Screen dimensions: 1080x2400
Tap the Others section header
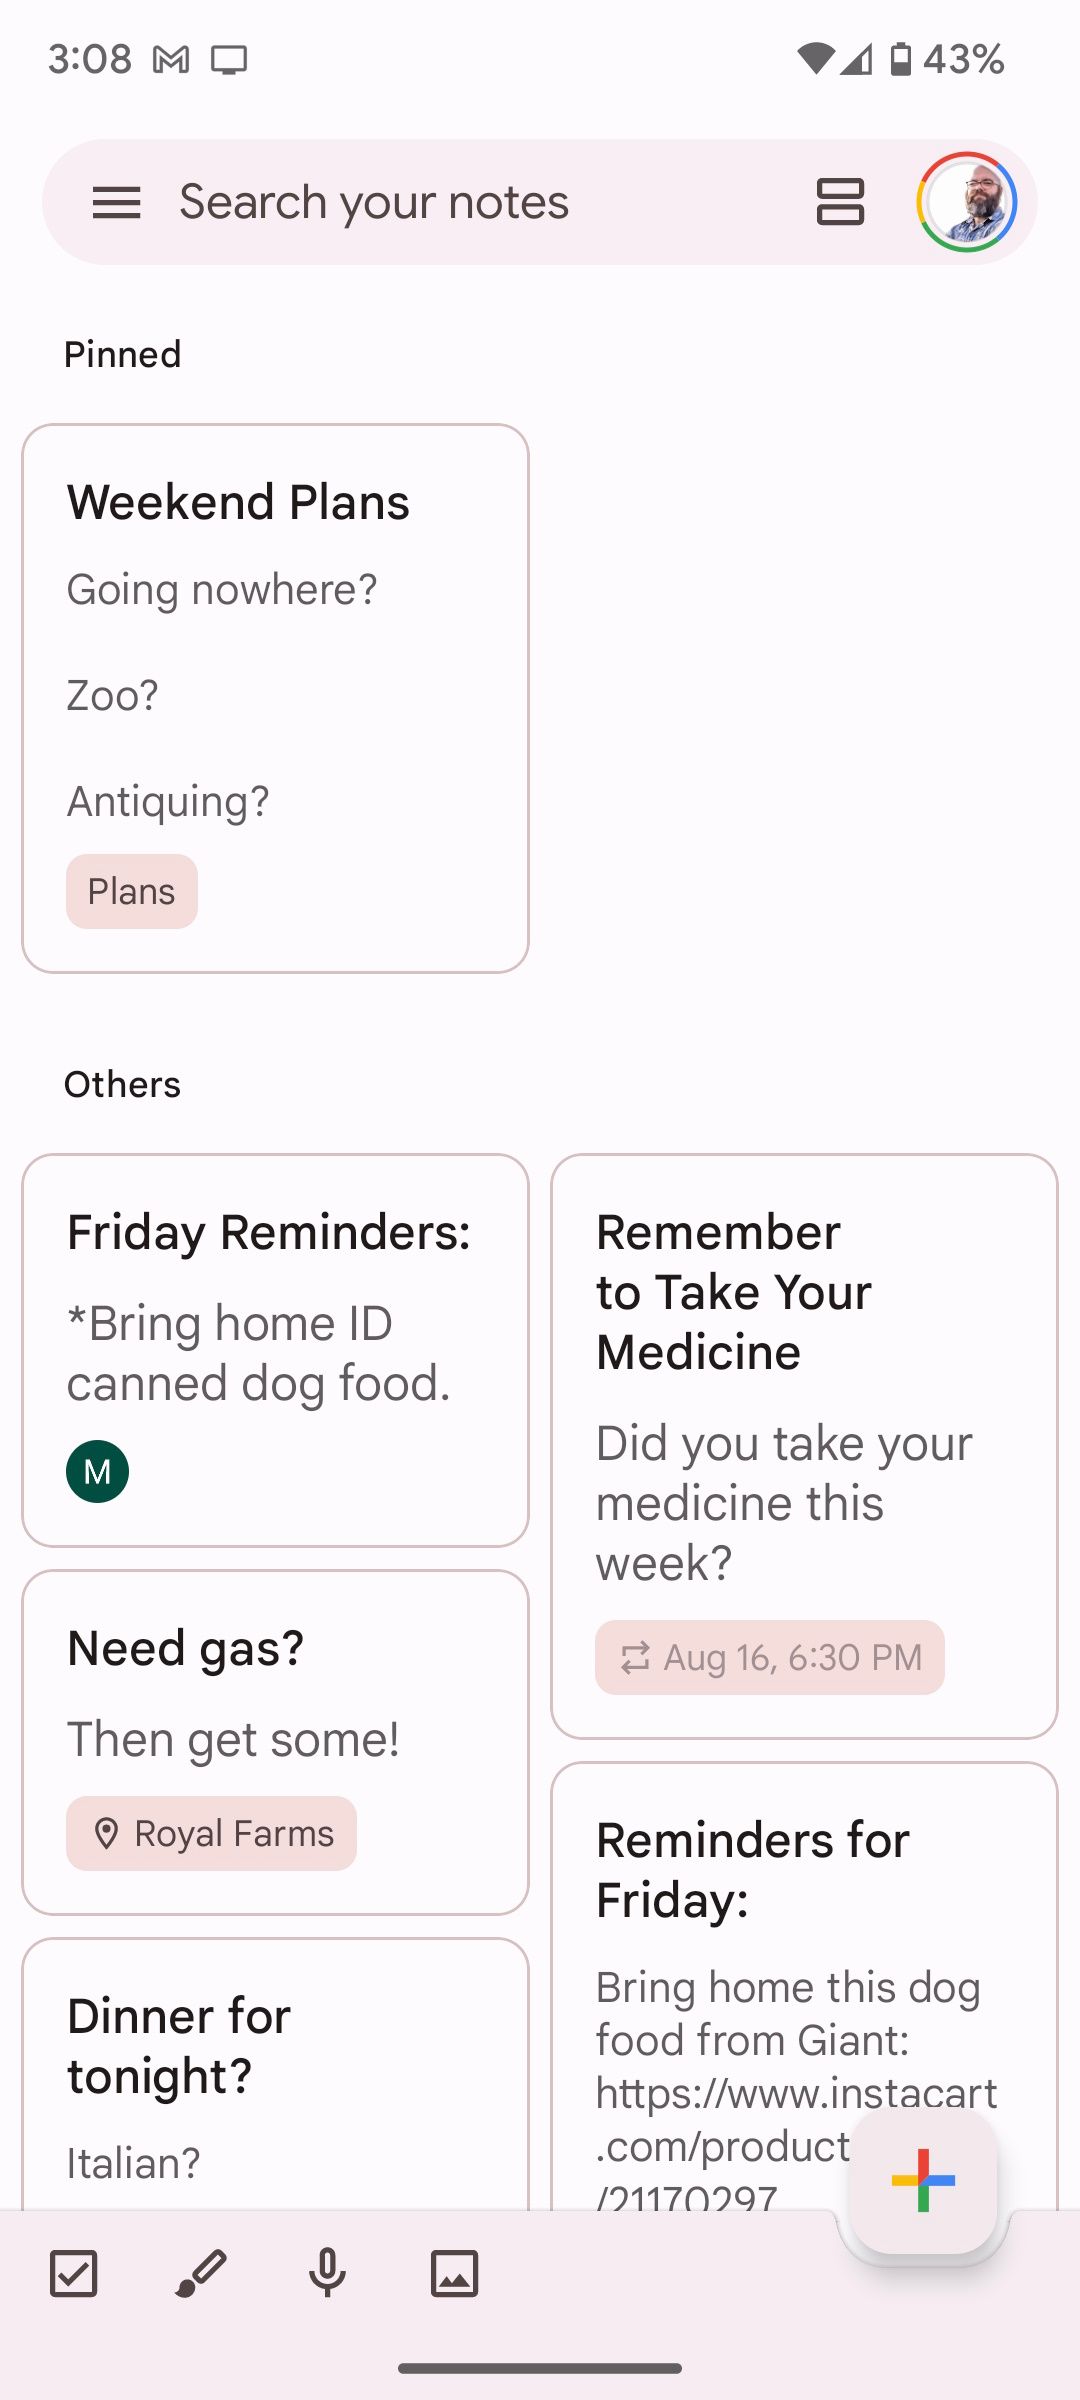(x=122, y=1083)
